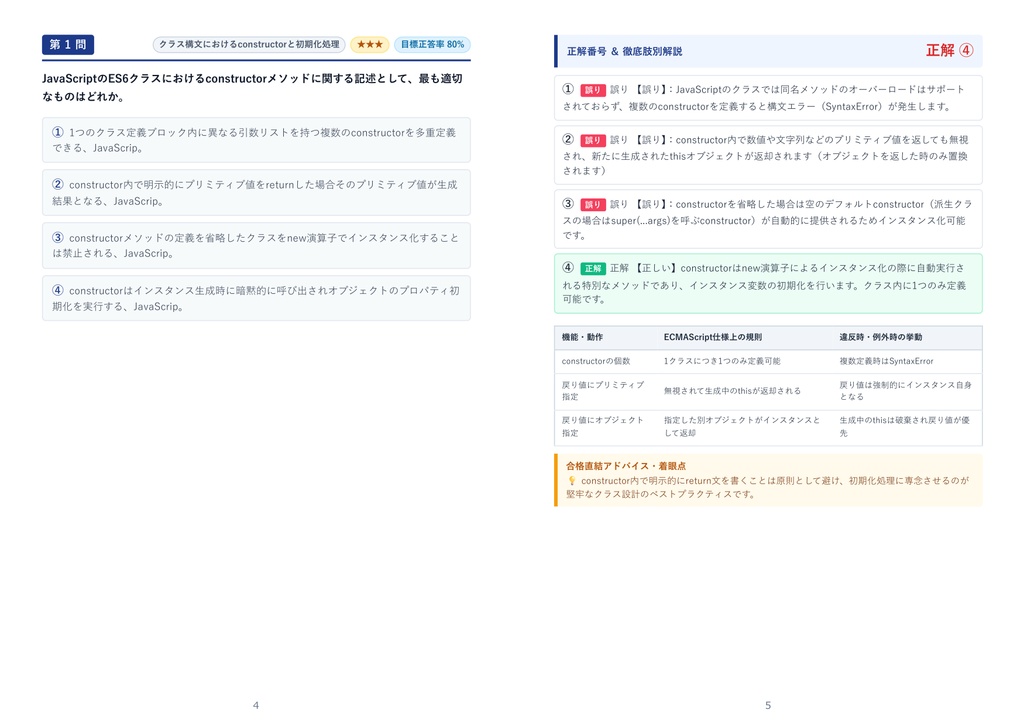
Task: Click the red 誤り badge in explanation ②
Action: click(x=592, y=140)
